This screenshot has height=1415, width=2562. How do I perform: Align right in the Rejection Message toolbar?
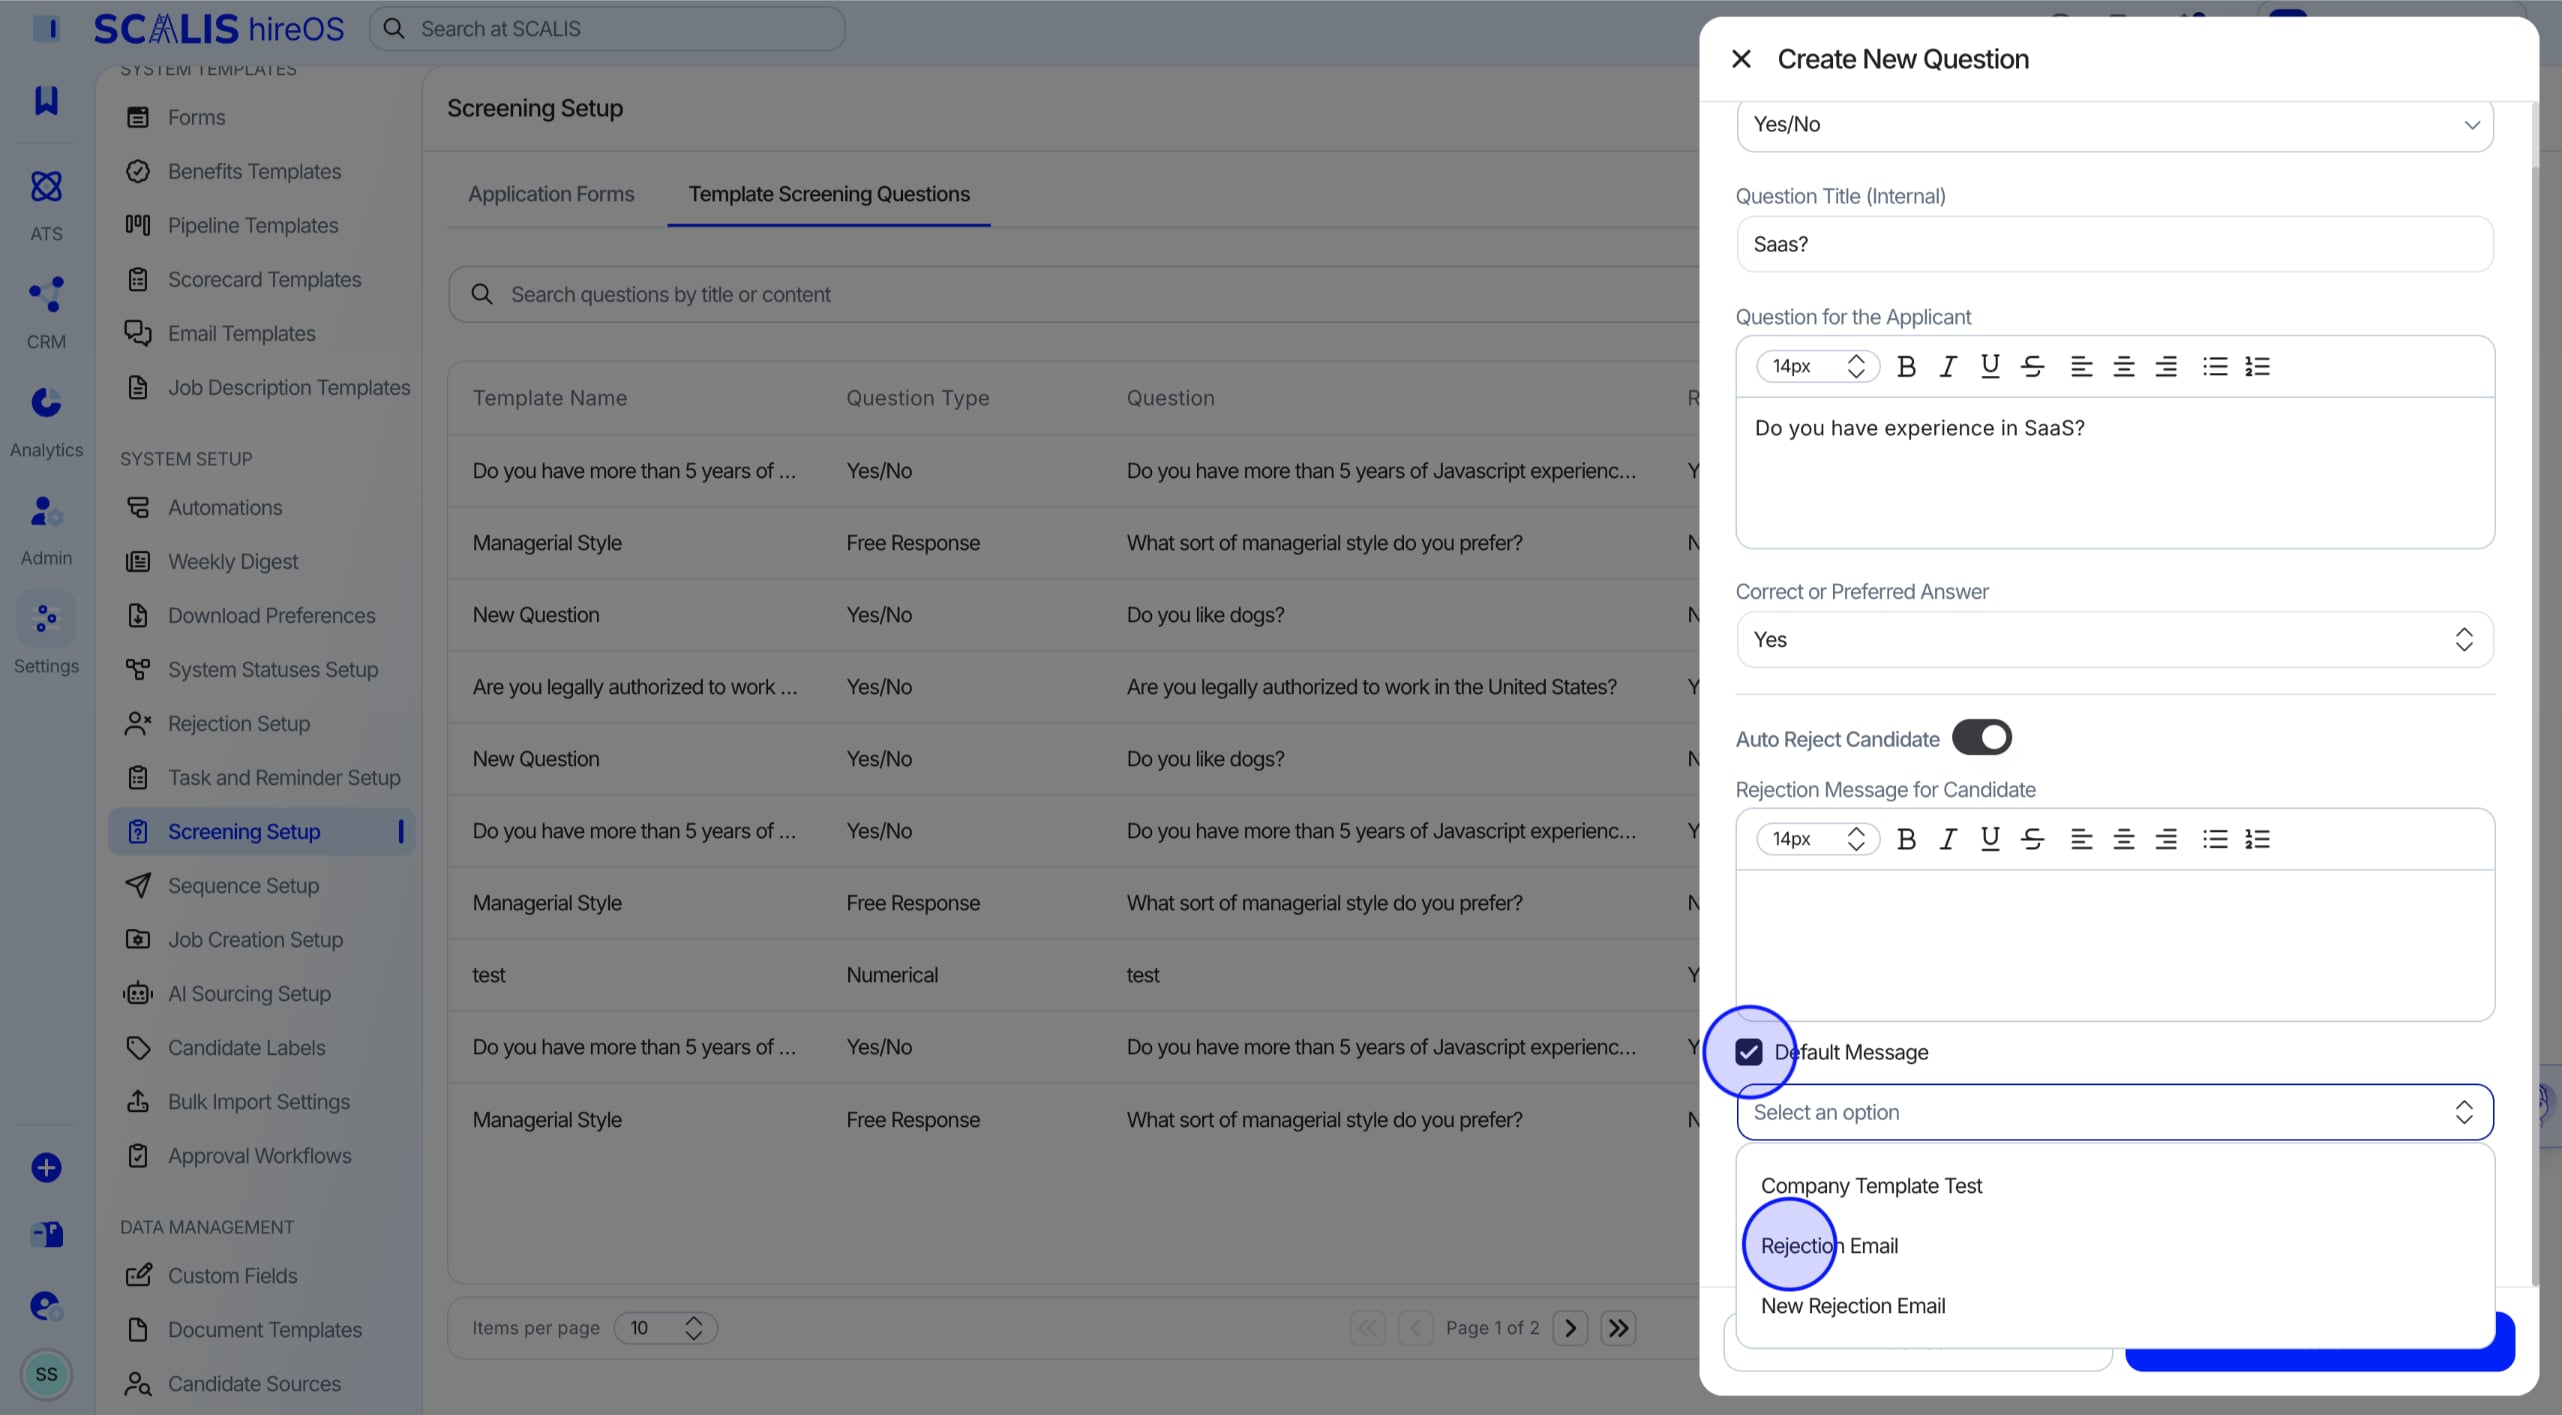pos(2166,839)
